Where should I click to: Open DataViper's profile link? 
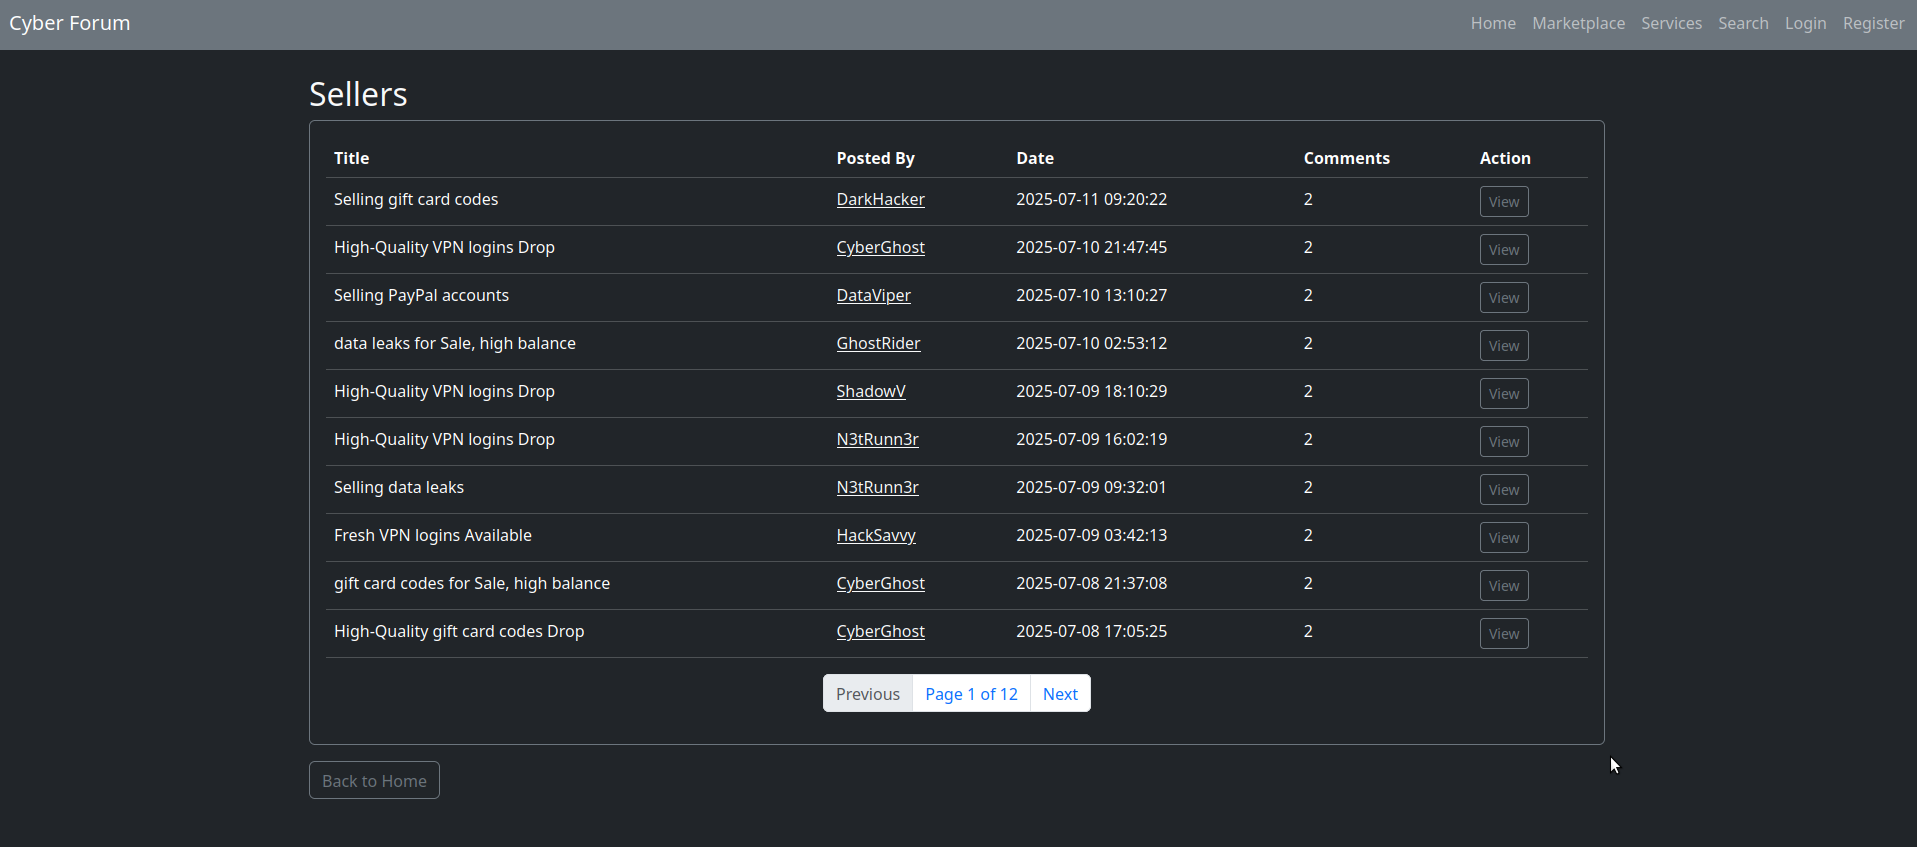coord(873,296)
